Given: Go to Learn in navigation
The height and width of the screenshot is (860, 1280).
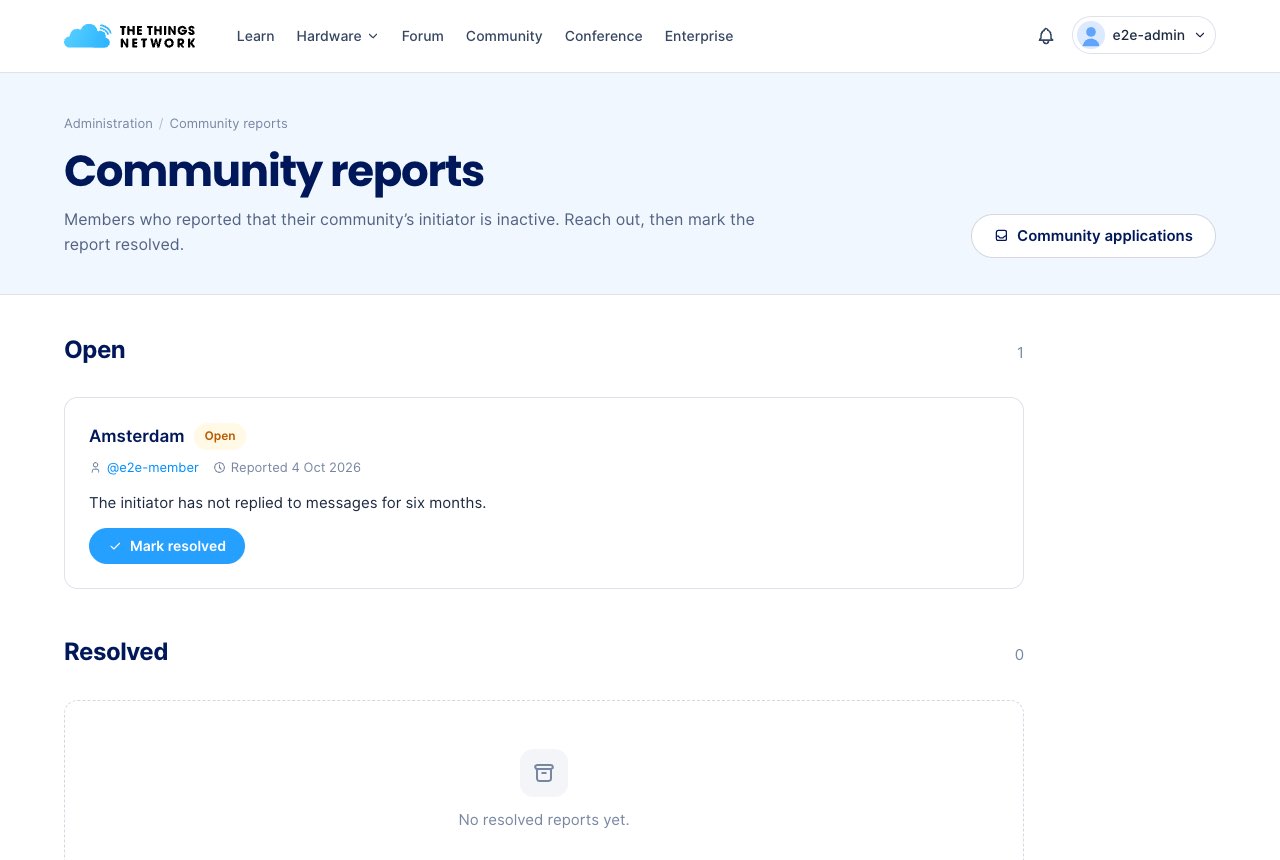Looking at the screenshot, I should [x=255, y=36].
